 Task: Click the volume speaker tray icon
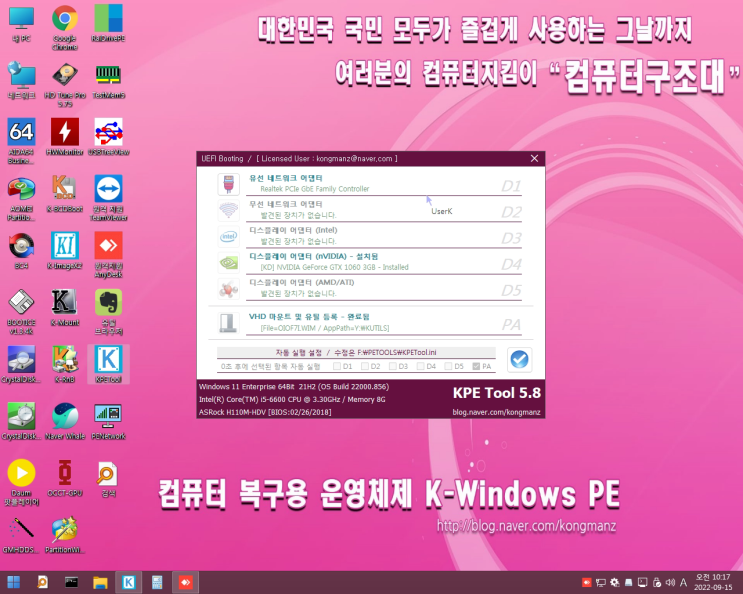[x=670, y=583]
